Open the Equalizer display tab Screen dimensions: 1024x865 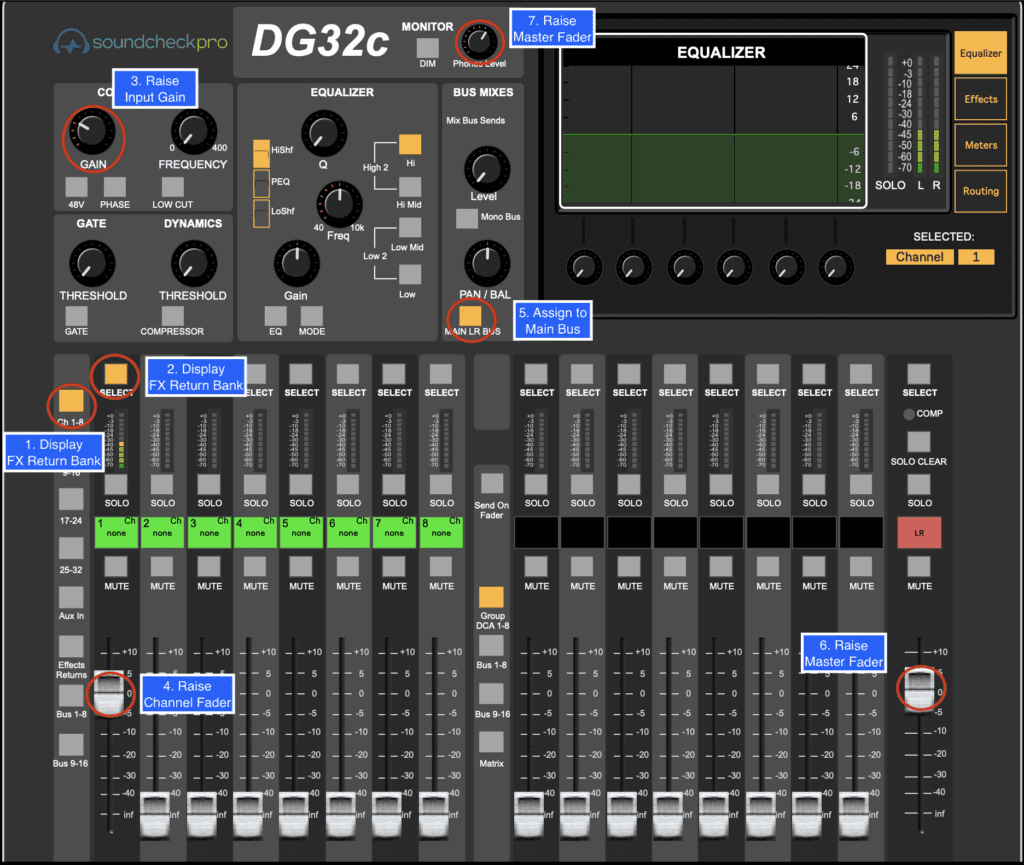pos(980,54)
